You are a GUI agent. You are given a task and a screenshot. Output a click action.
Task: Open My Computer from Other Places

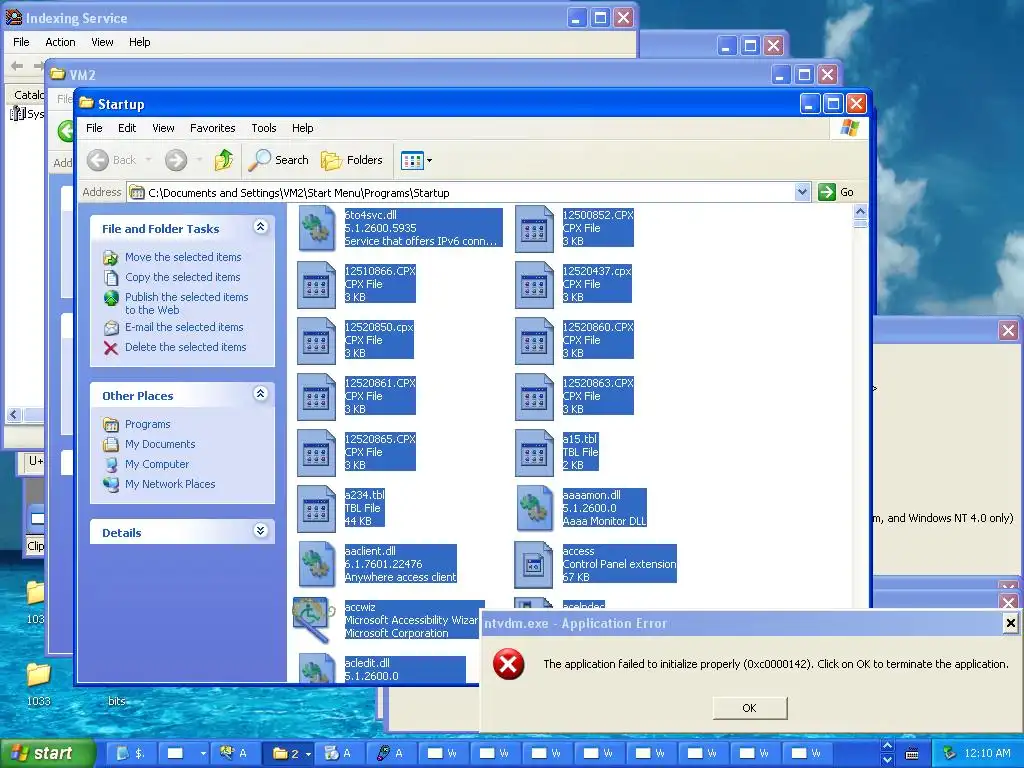[x=157, y=464]
